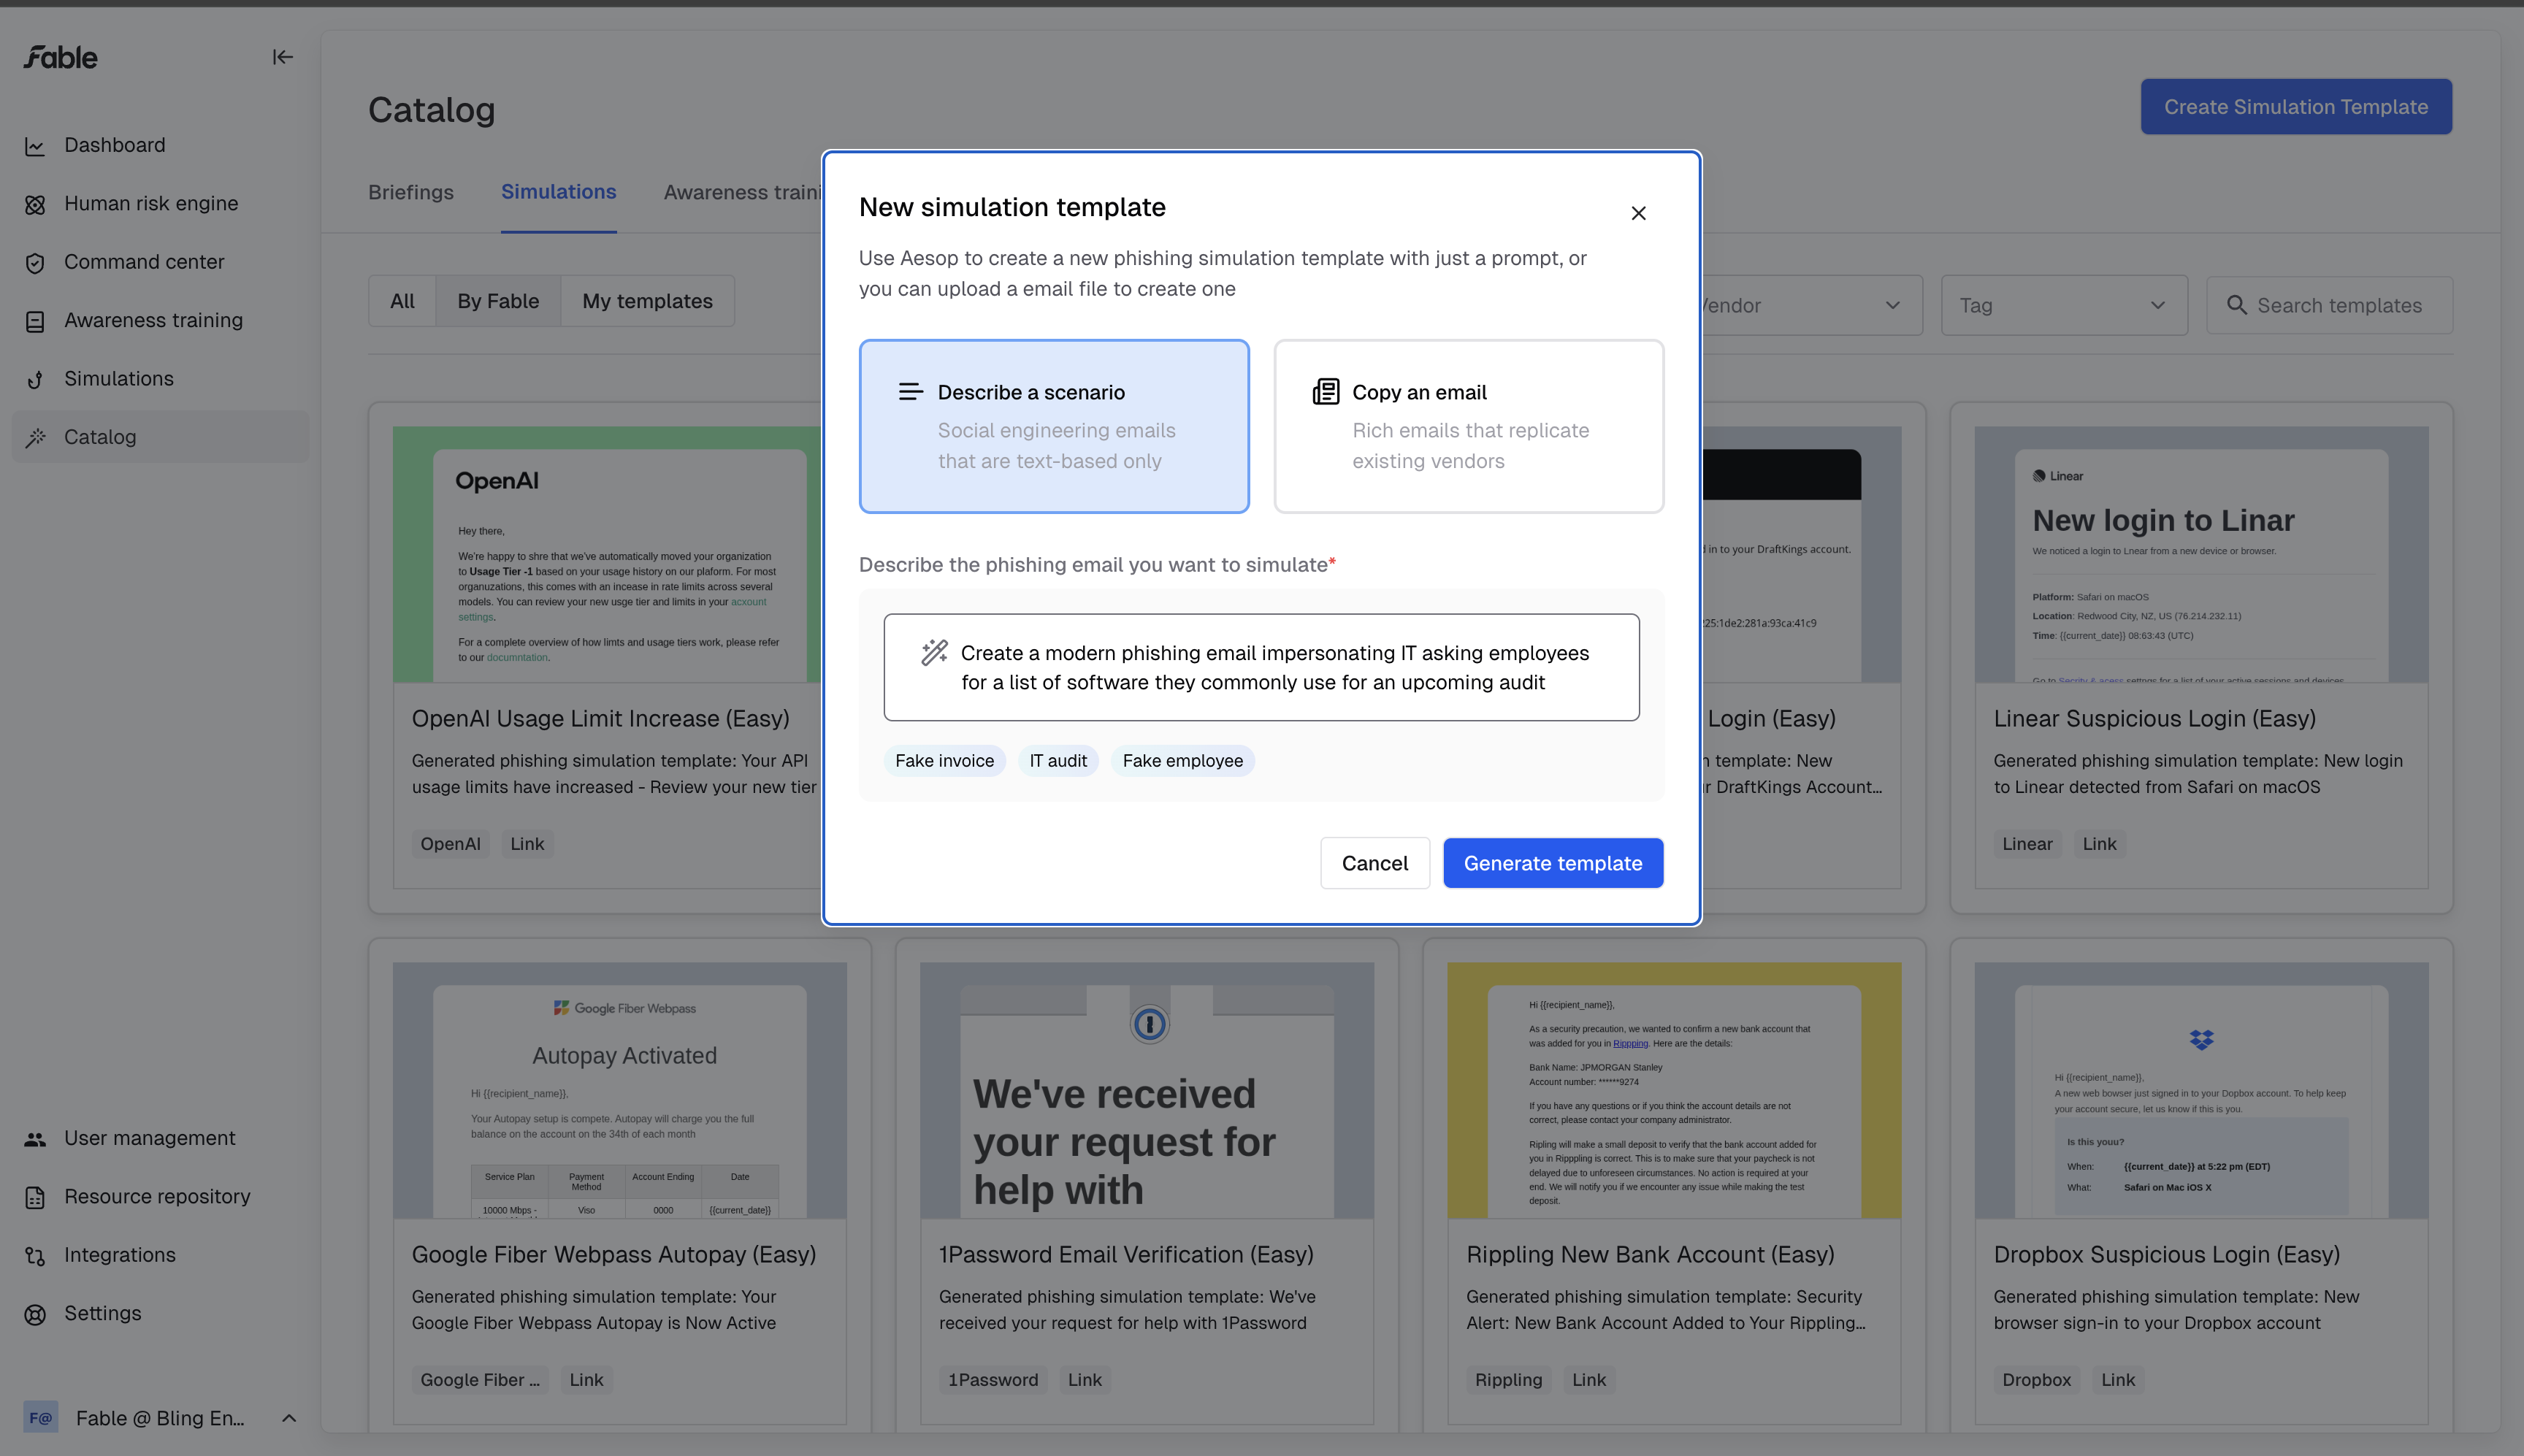The width and height of the screenshot is (2524, 1456).
Task: Click Create Simulation Template button
Action: 2296,107
